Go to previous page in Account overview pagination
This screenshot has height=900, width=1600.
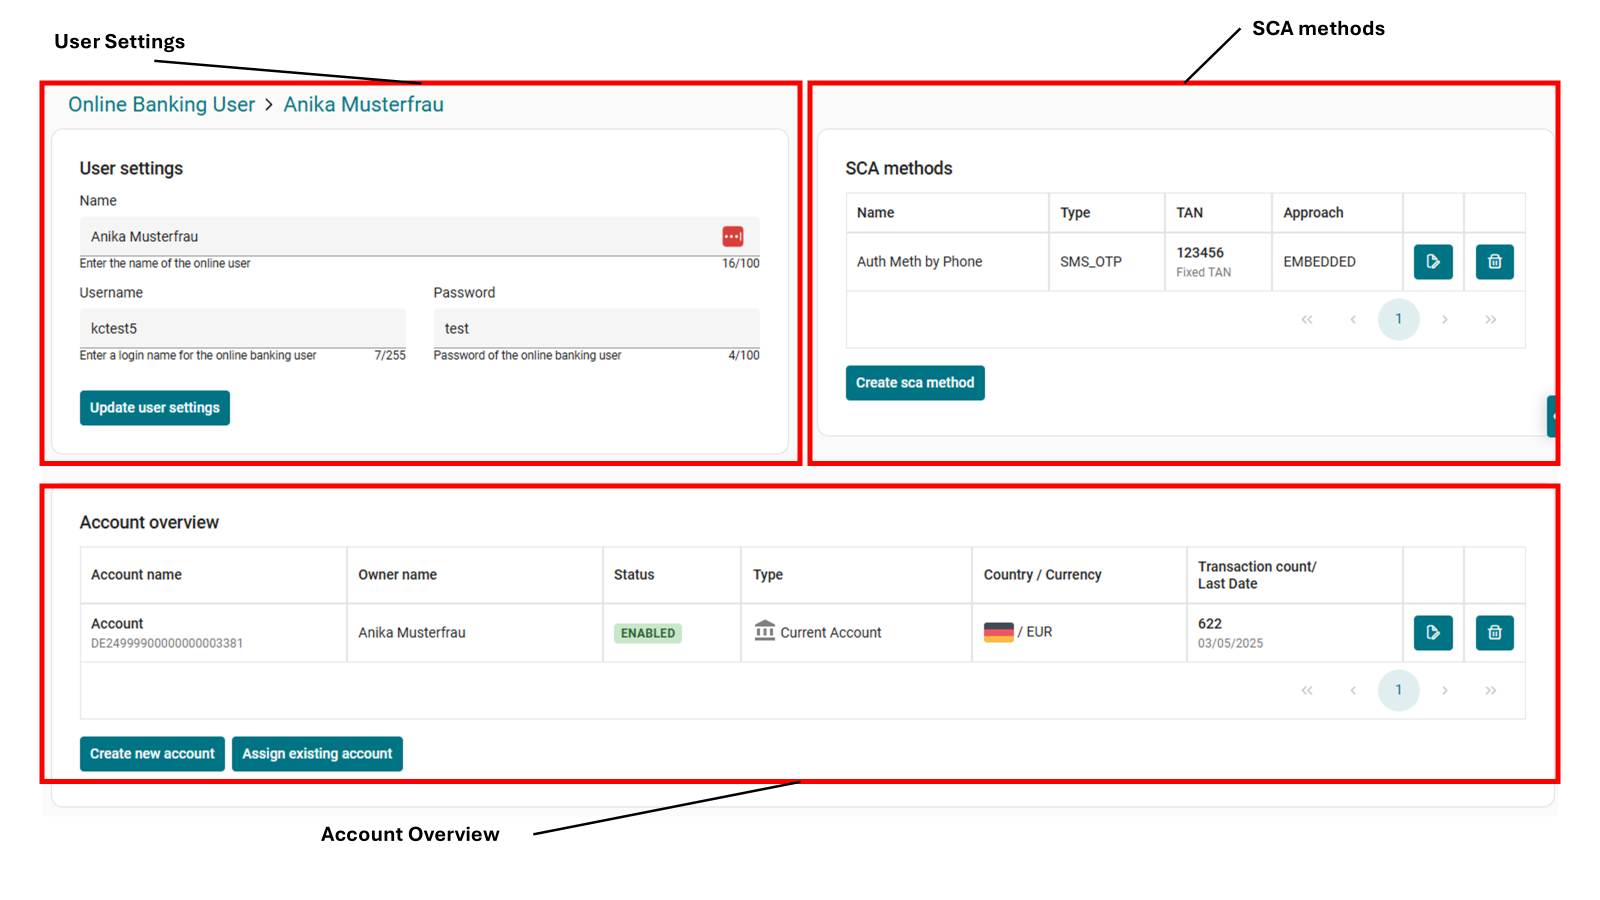pos(1353,691)
